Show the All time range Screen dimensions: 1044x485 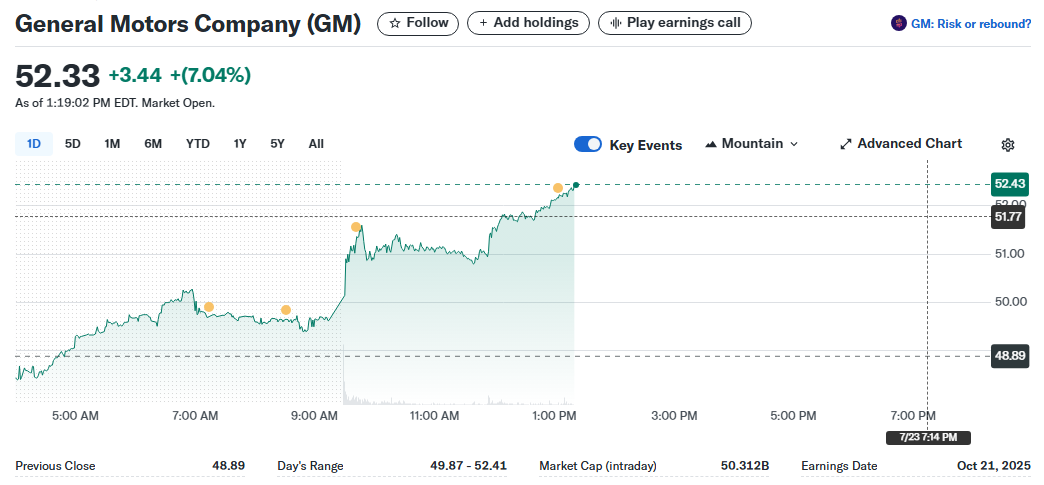[x=316, y=144]
